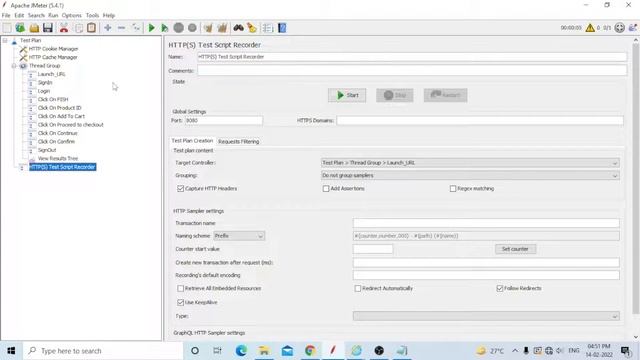Open the Help question mark icon
640x360 pixels.
click(282, 28)
